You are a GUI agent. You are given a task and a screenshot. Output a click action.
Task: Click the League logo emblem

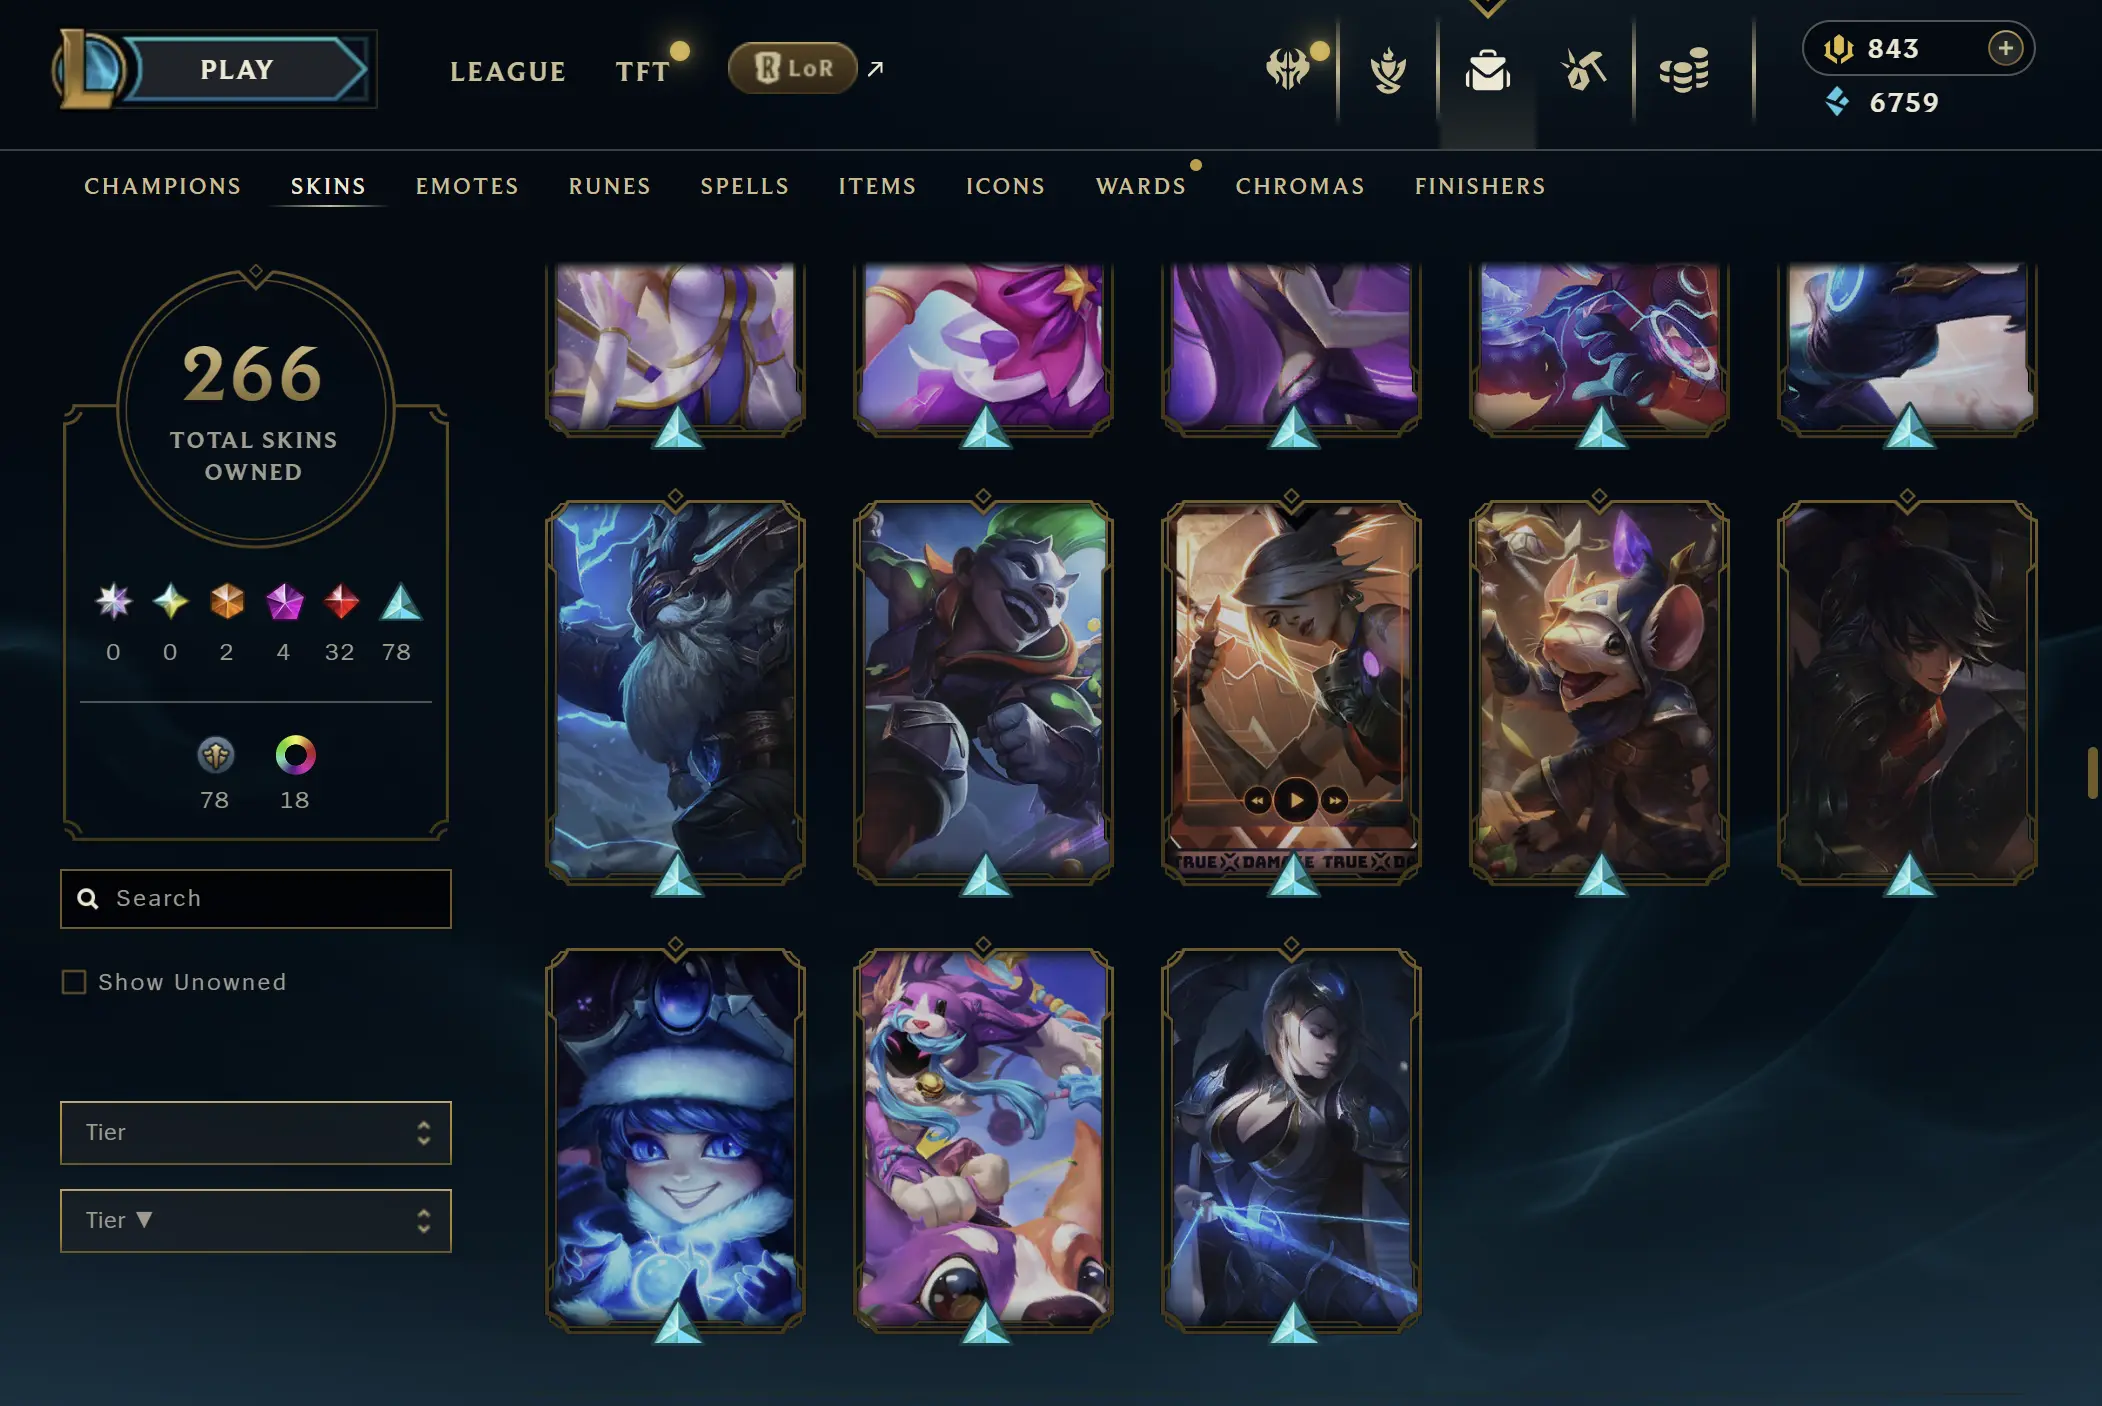click(x=89, y=68)
